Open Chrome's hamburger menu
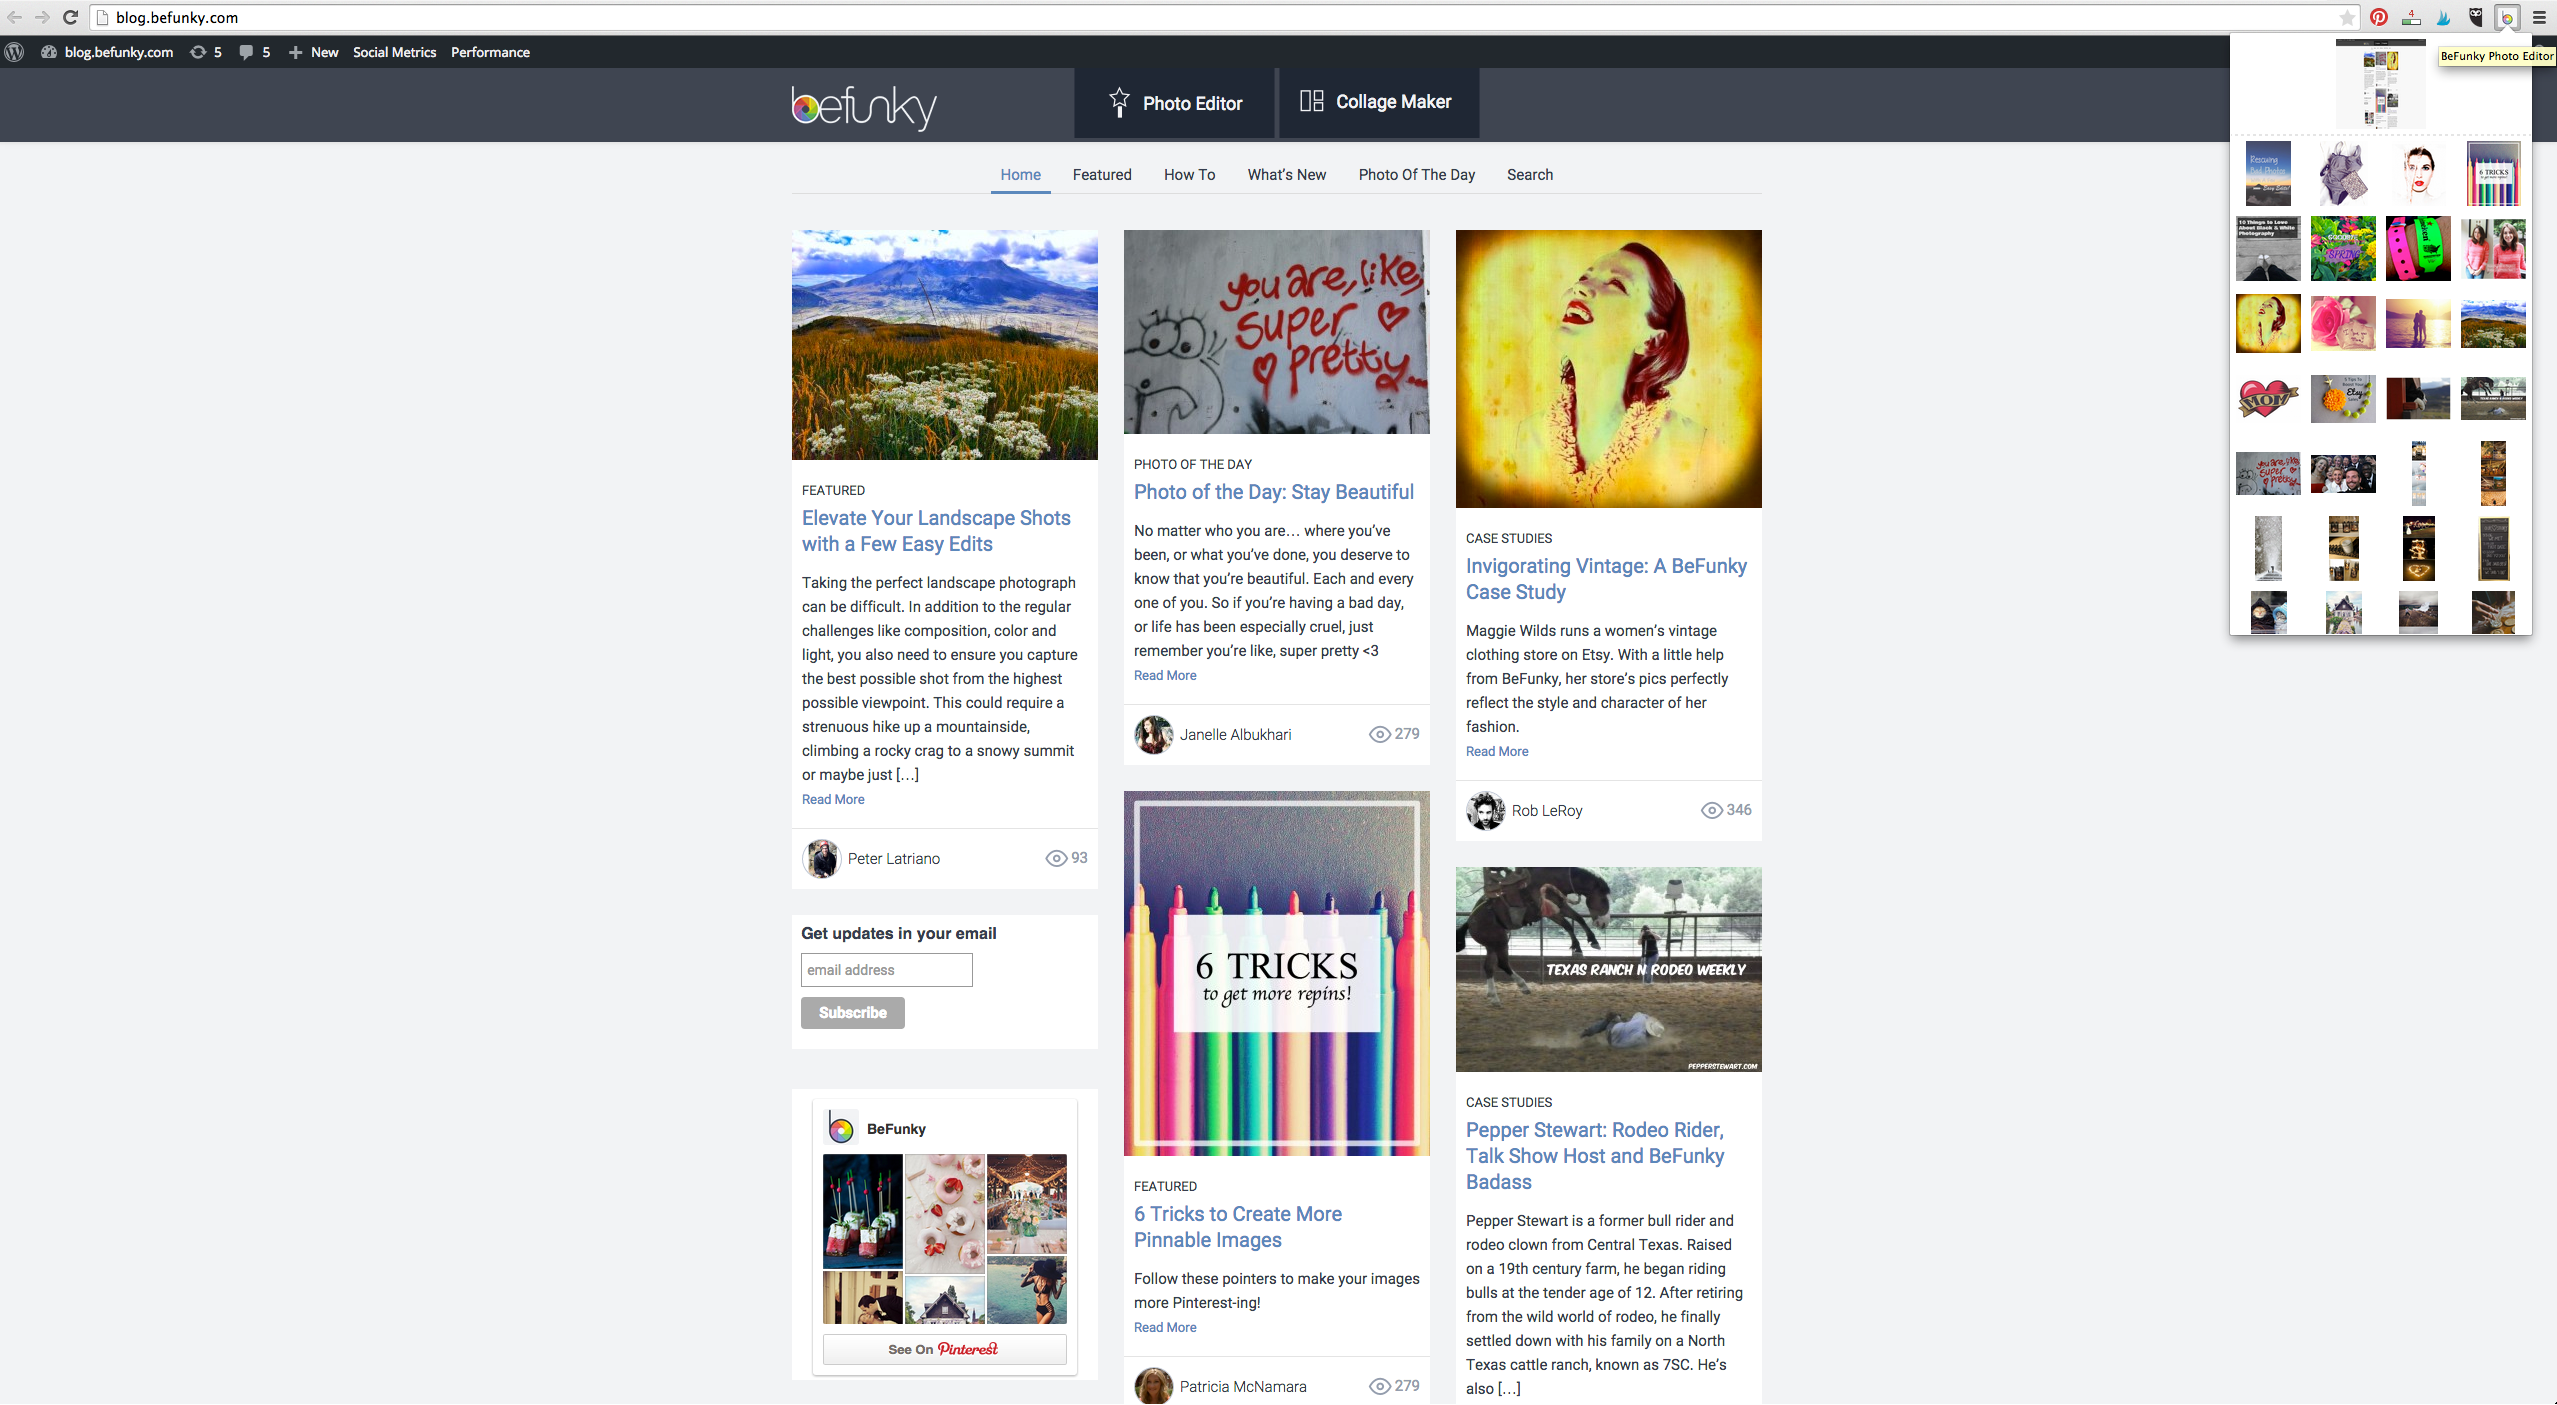 point(2538,17)
